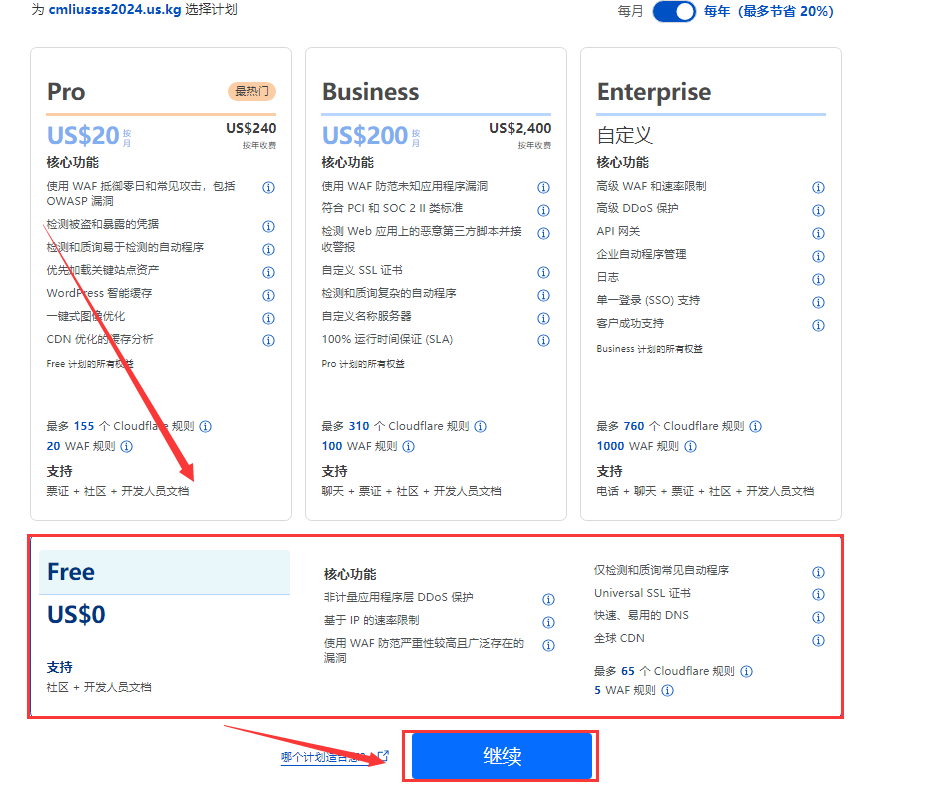This screenshot has height=792, width=945.
Task: Click info icon beside WordPress 智能缓存
Action: [268, 296]
